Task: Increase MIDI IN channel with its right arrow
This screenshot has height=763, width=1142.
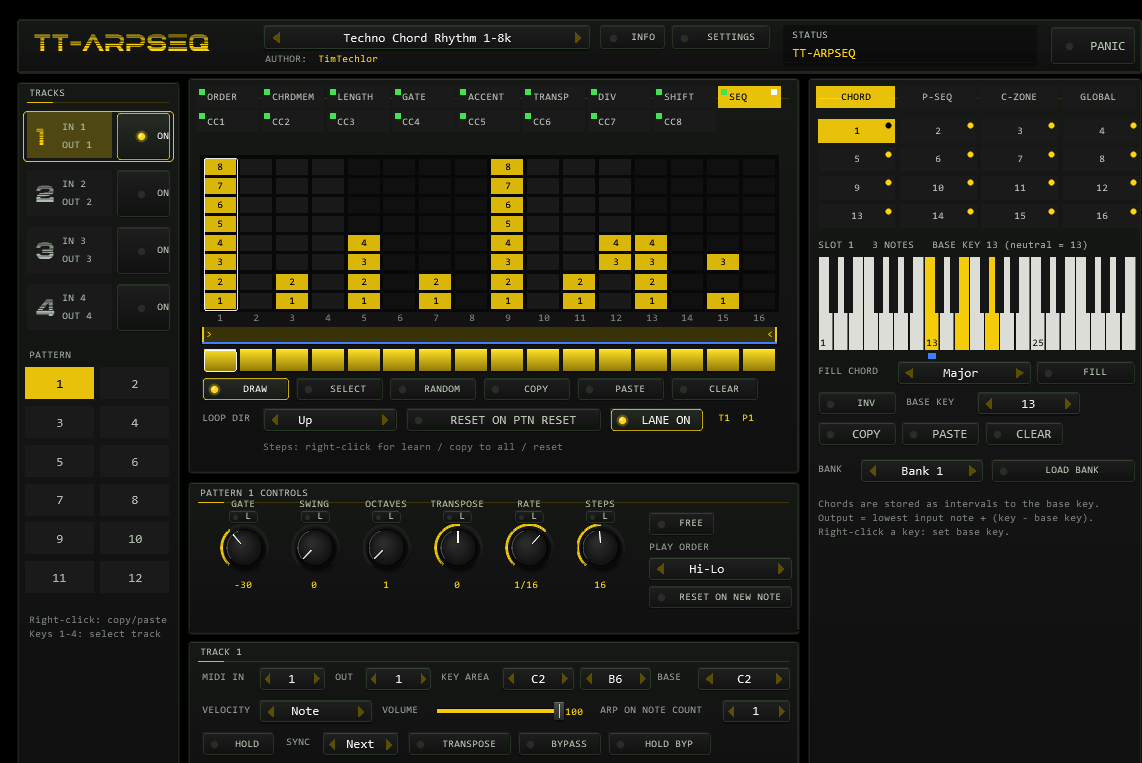Action: click(317, 679)
